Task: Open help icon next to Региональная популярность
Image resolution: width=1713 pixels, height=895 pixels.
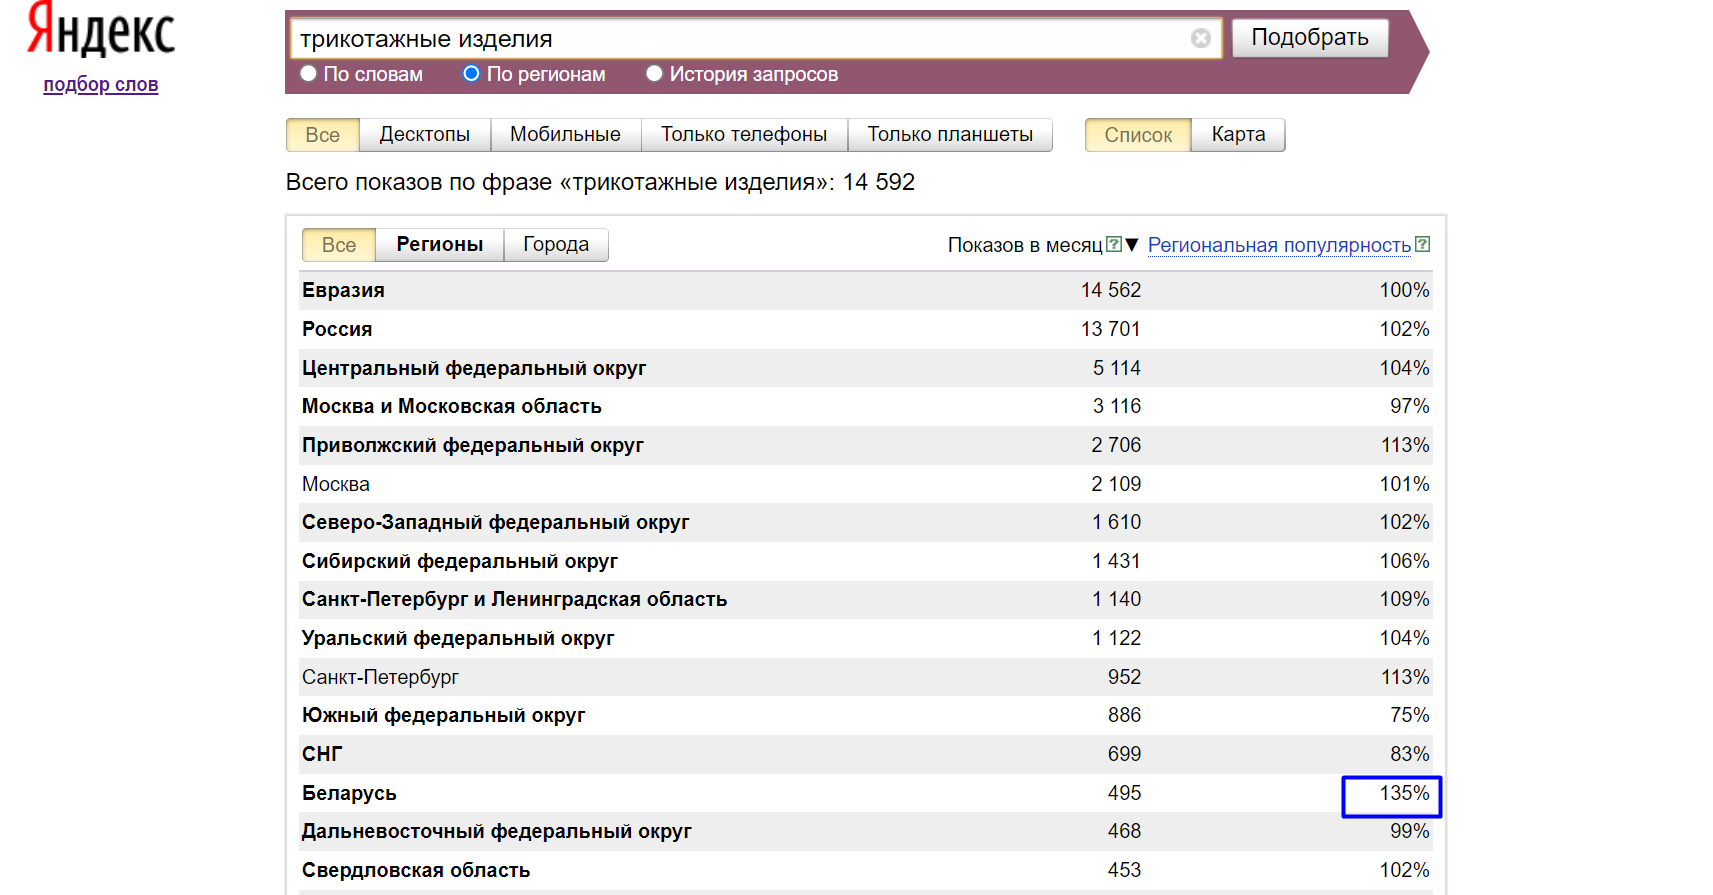Action: coord(1423,244)
